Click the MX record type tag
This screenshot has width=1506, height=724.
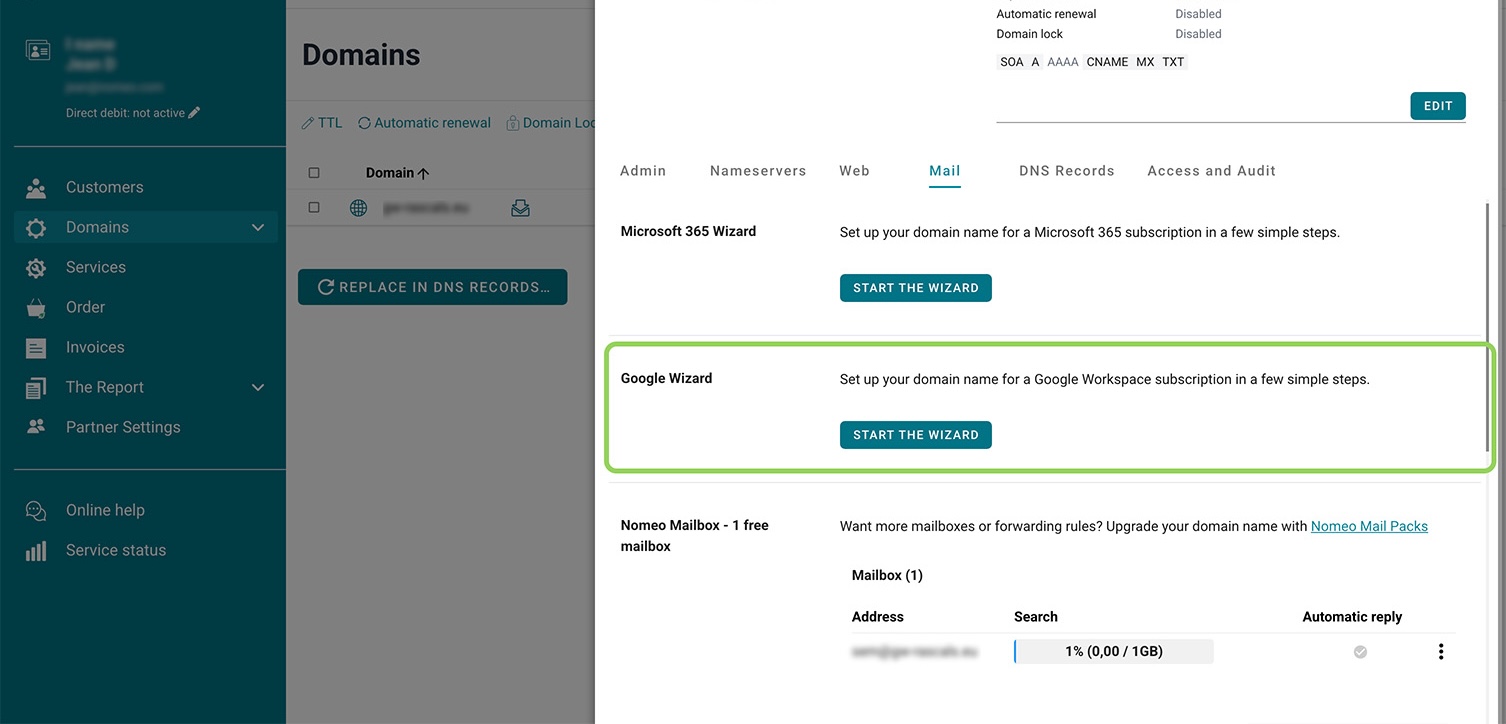click(1145, 62)
